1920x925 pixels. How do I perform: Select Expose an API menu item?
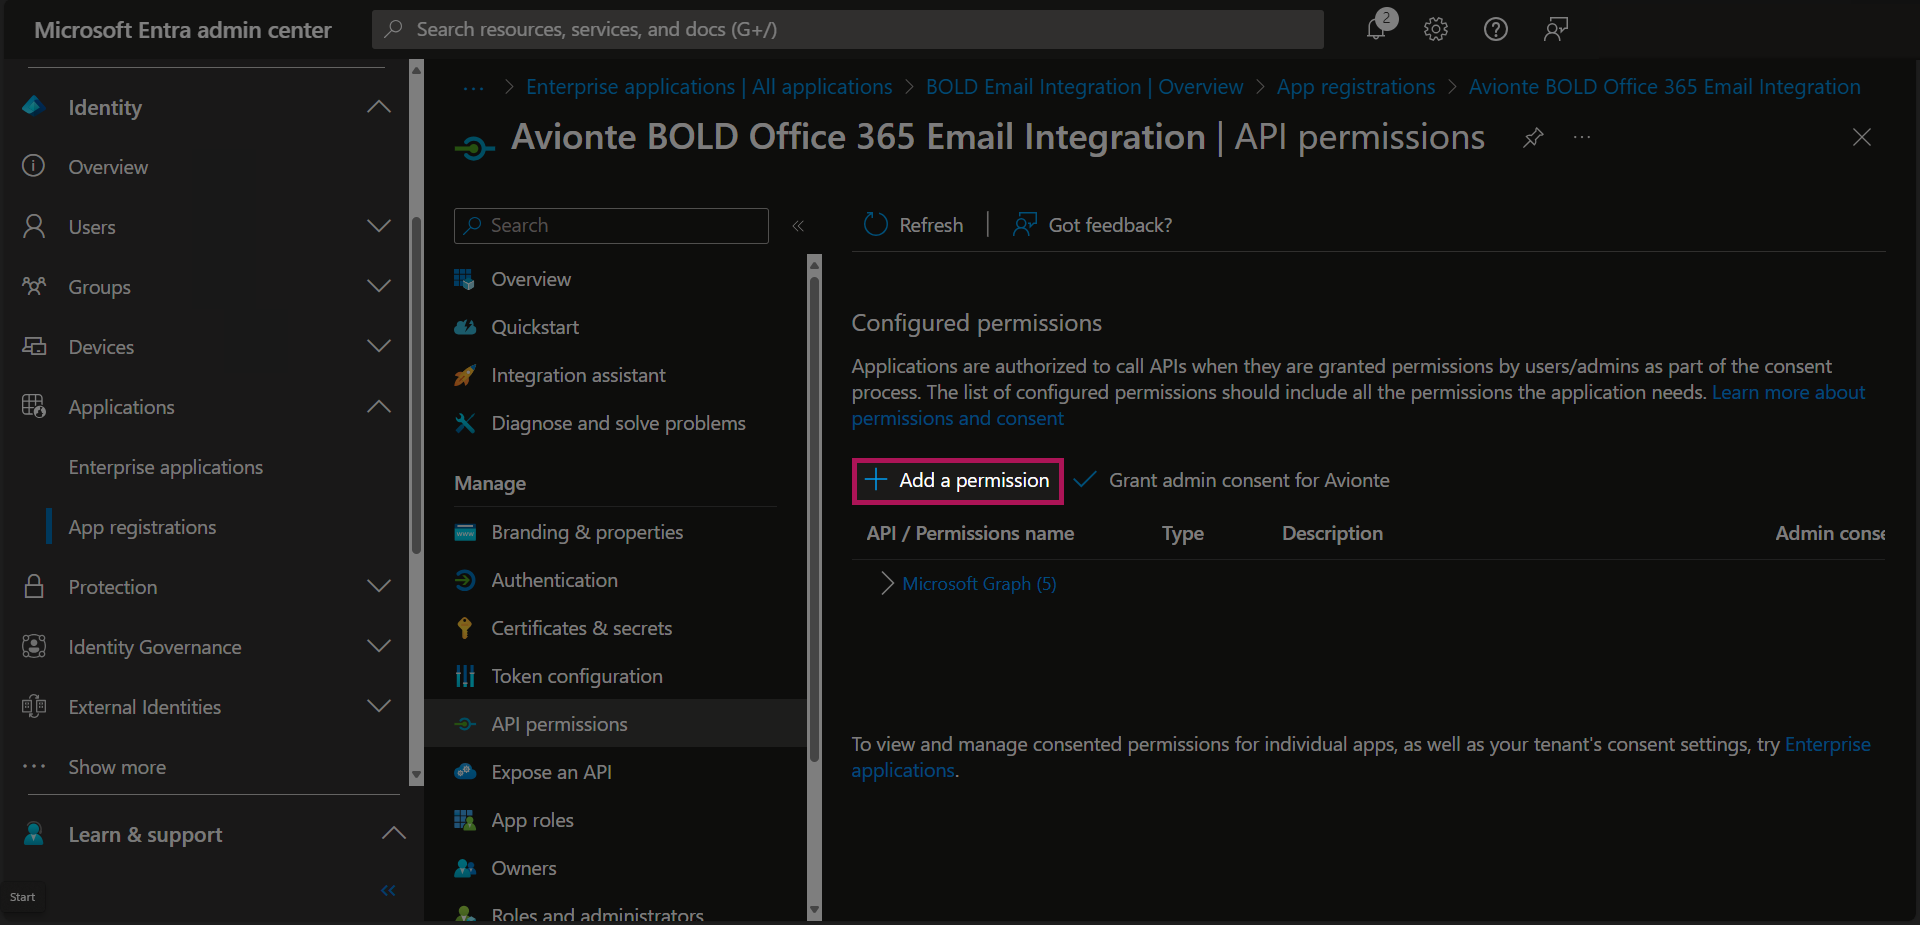[551, 772]
